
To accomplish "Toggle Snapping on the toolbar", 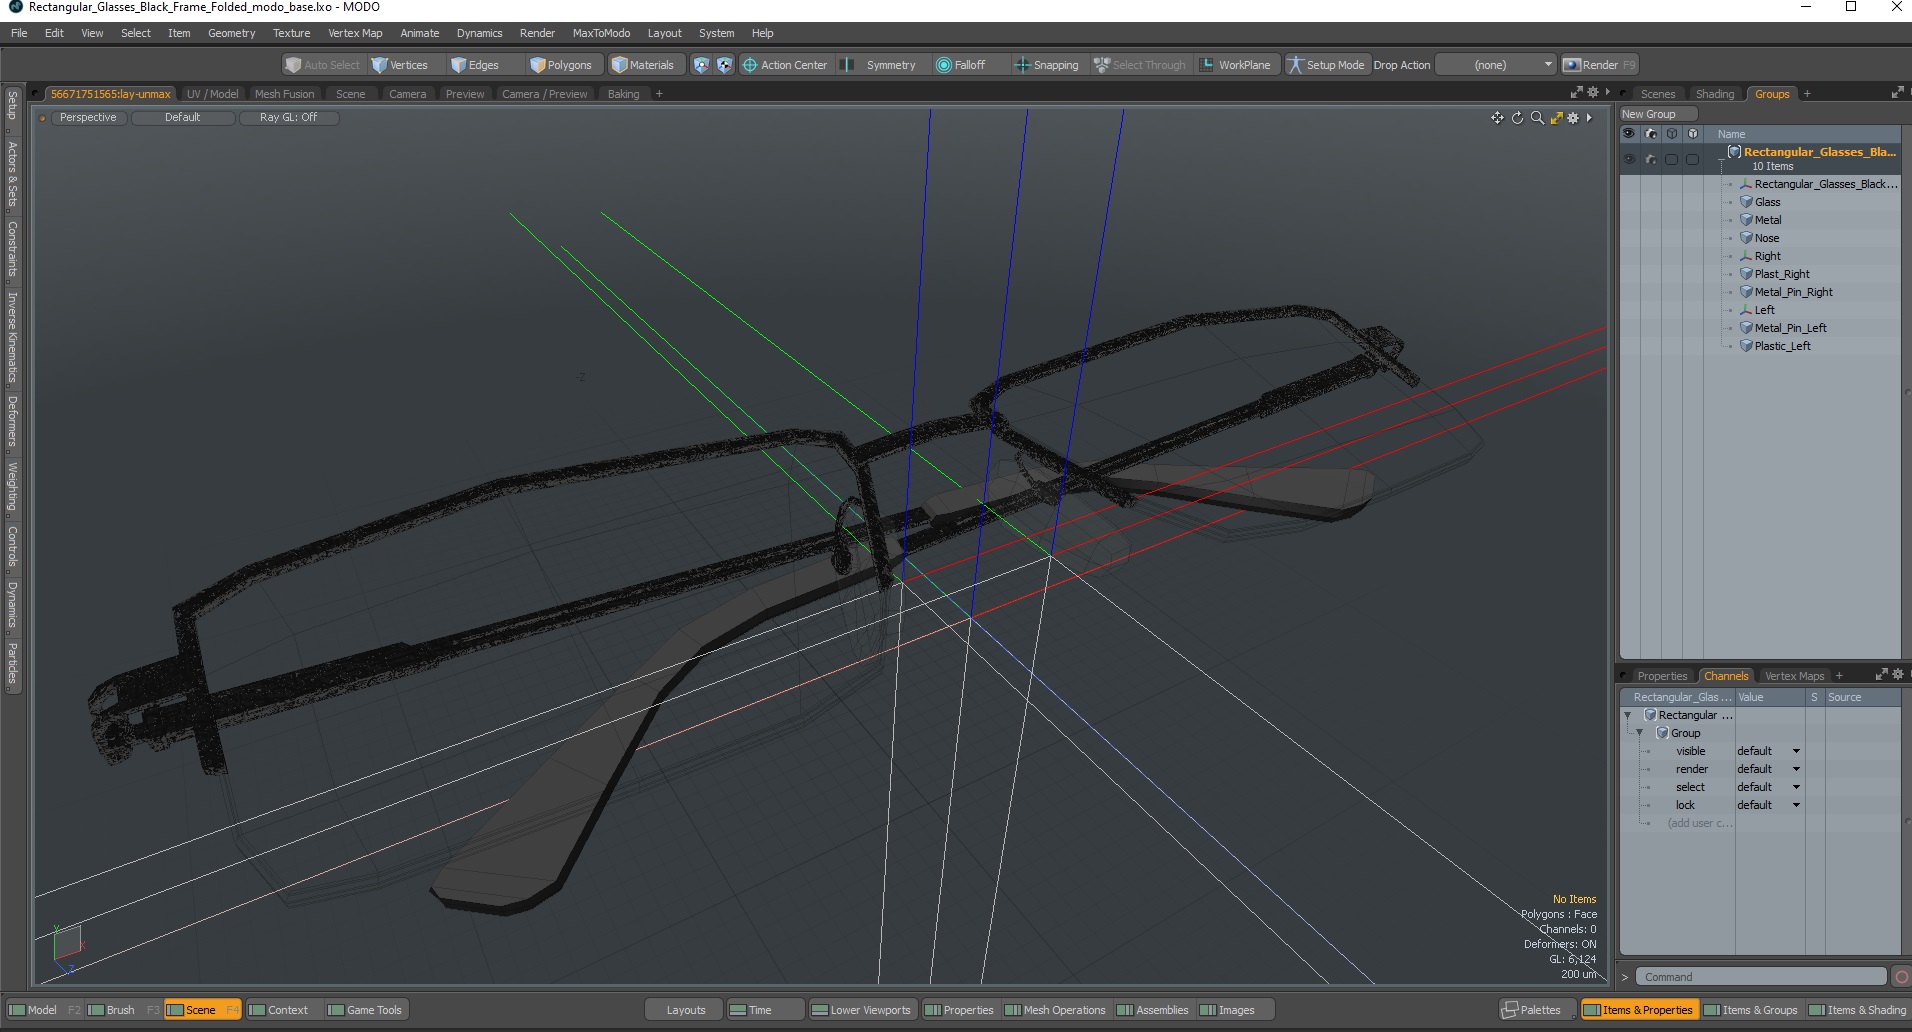I will [x=1047, y=65].
